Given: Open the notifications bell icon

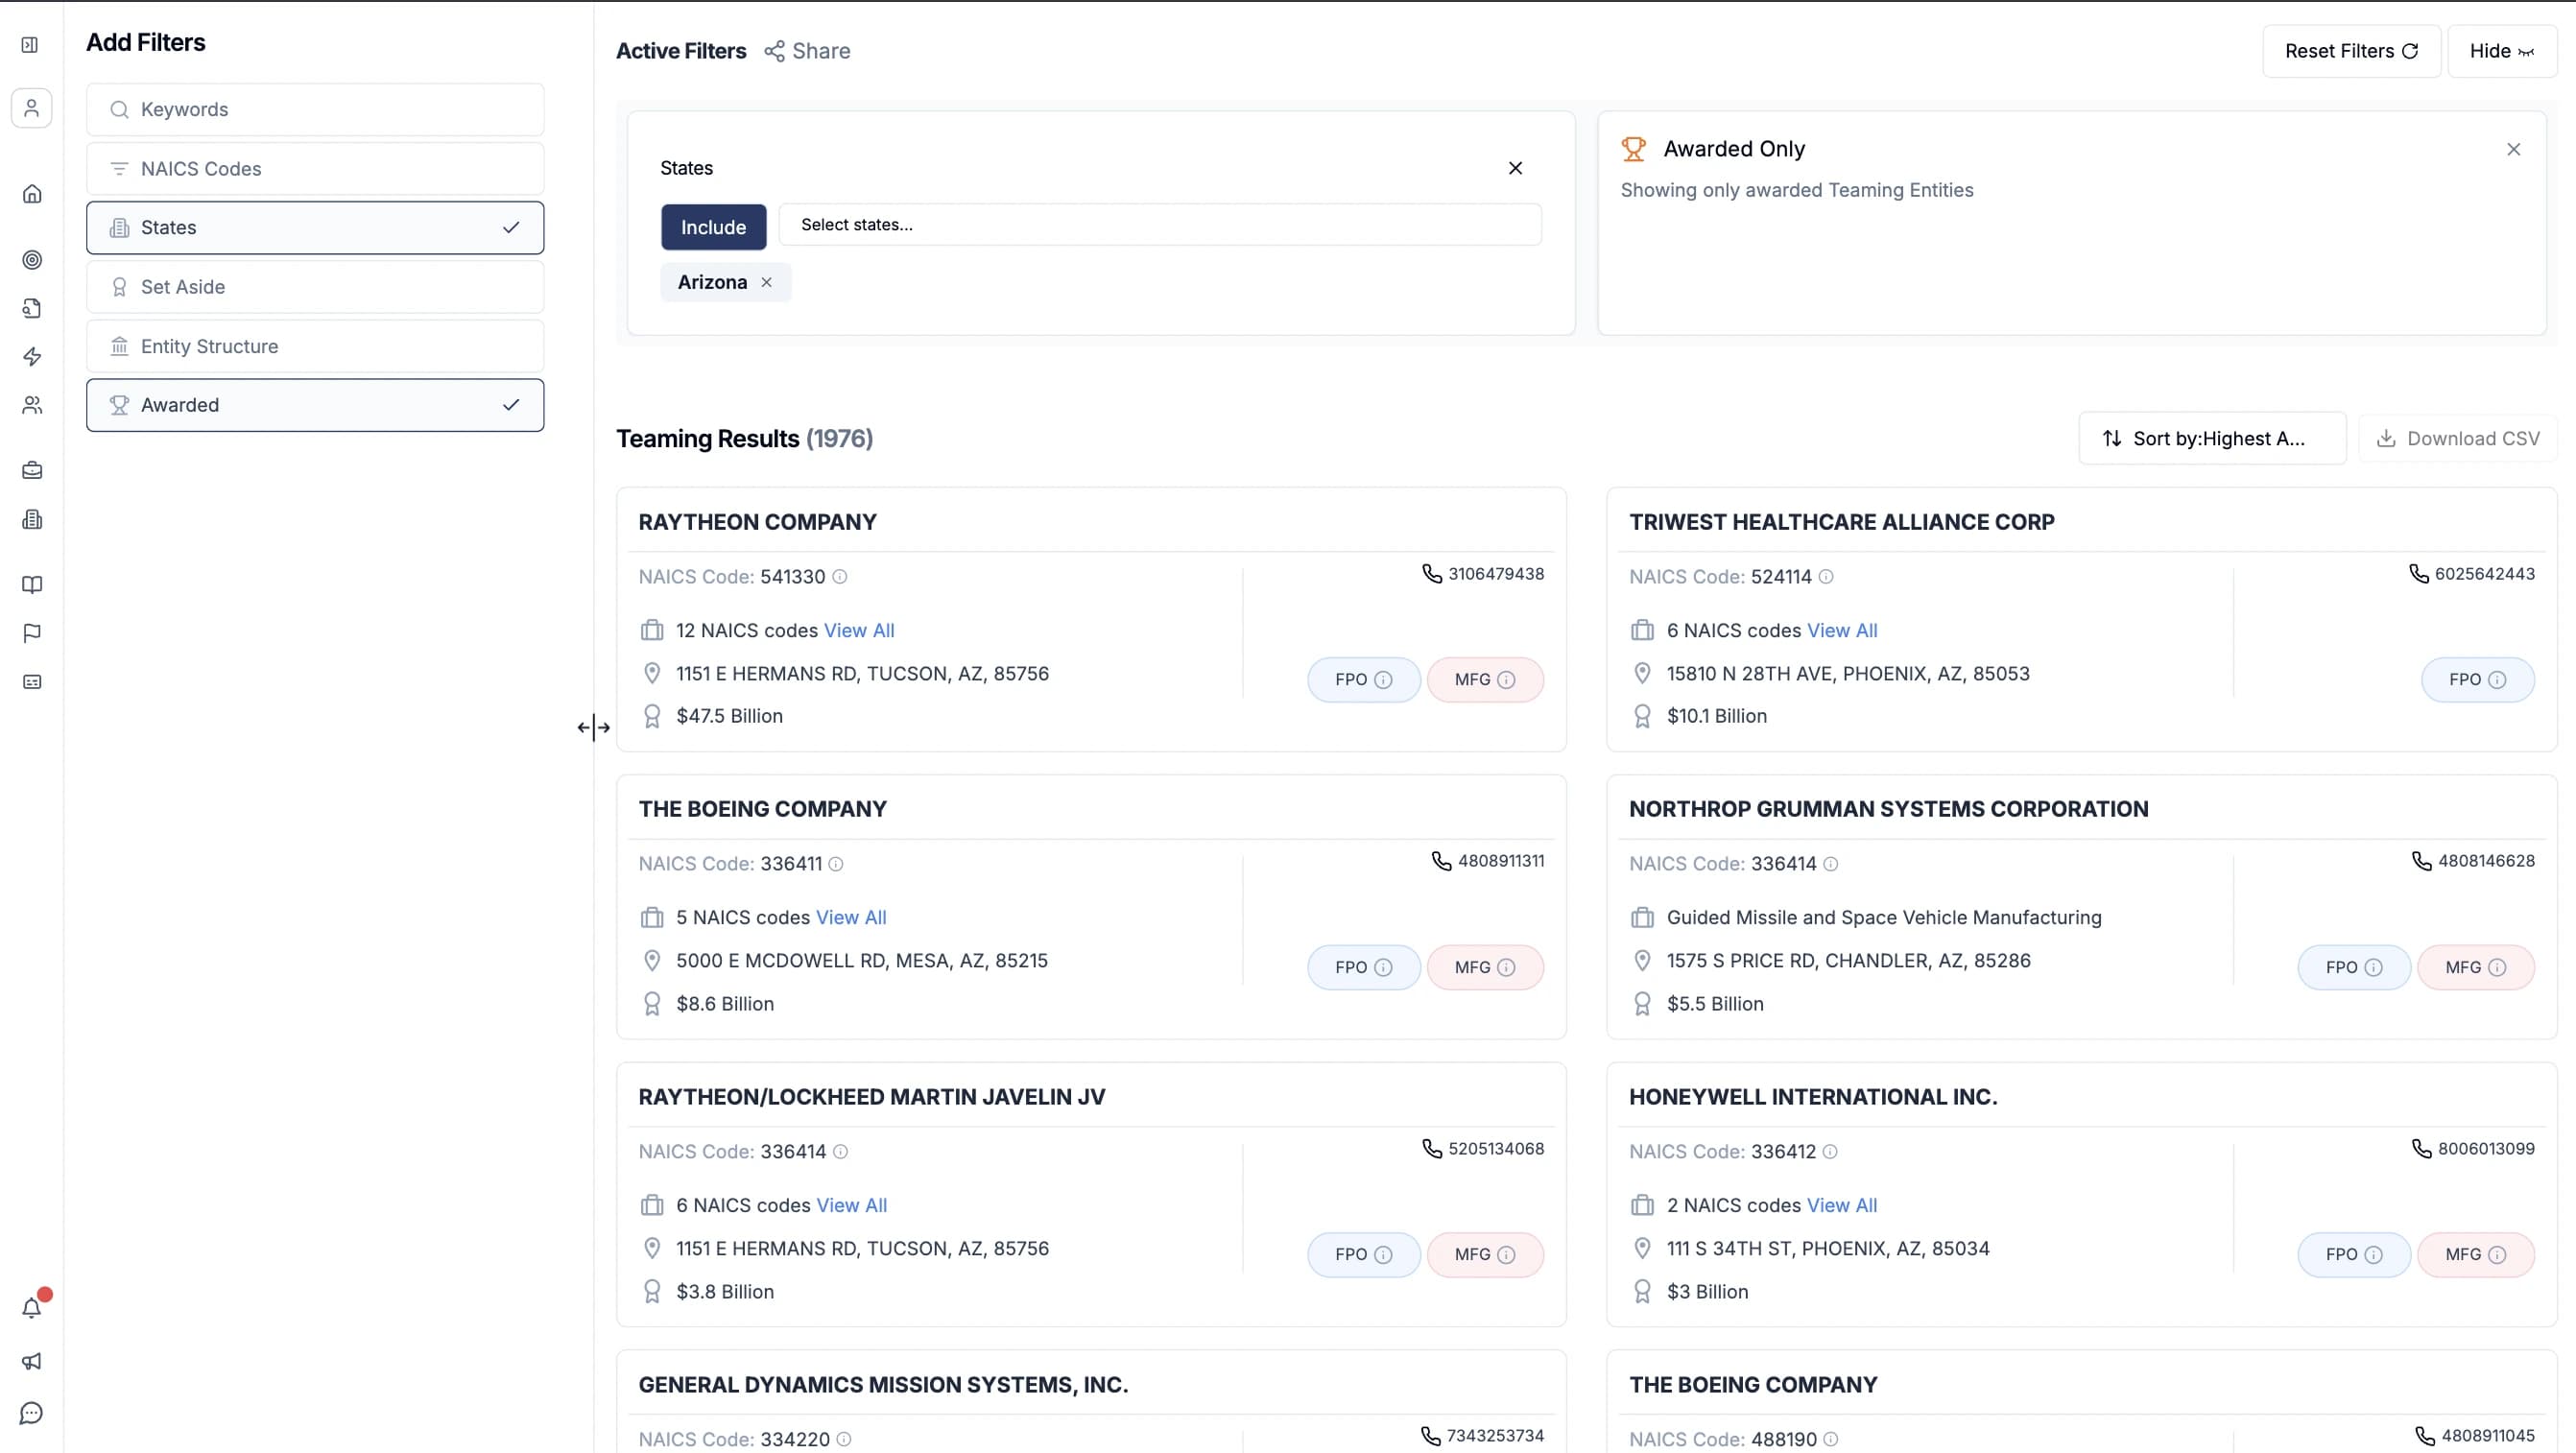Looking at the screenshot, I should coord(32,1307).
